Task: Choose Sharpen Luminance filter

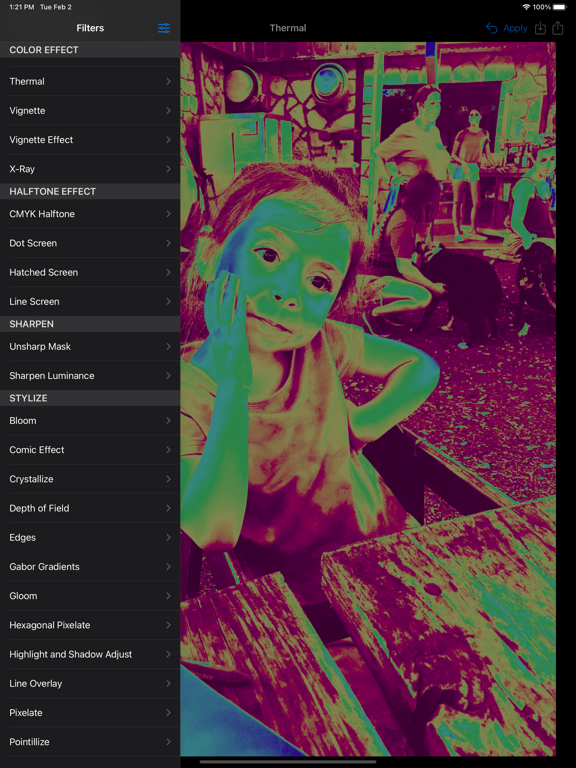Action: tap(90, 376)
